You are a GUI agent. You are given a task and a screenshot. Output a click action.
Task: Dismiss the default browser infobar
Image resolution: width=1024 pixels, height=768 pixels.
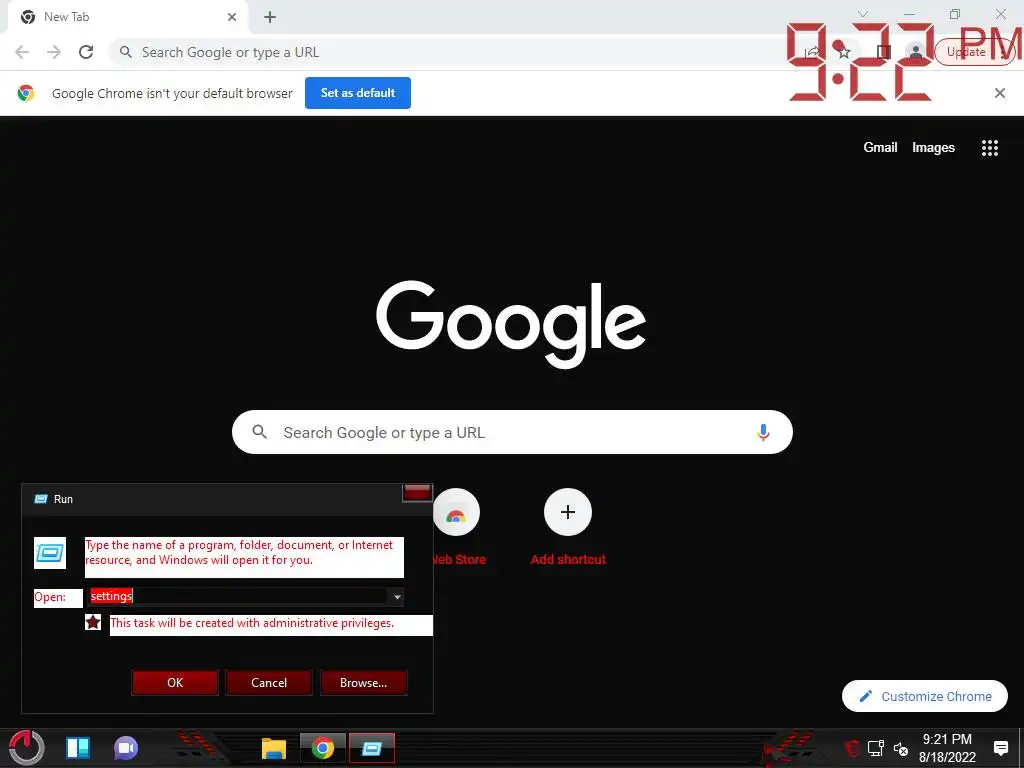tap(1000, 93)
